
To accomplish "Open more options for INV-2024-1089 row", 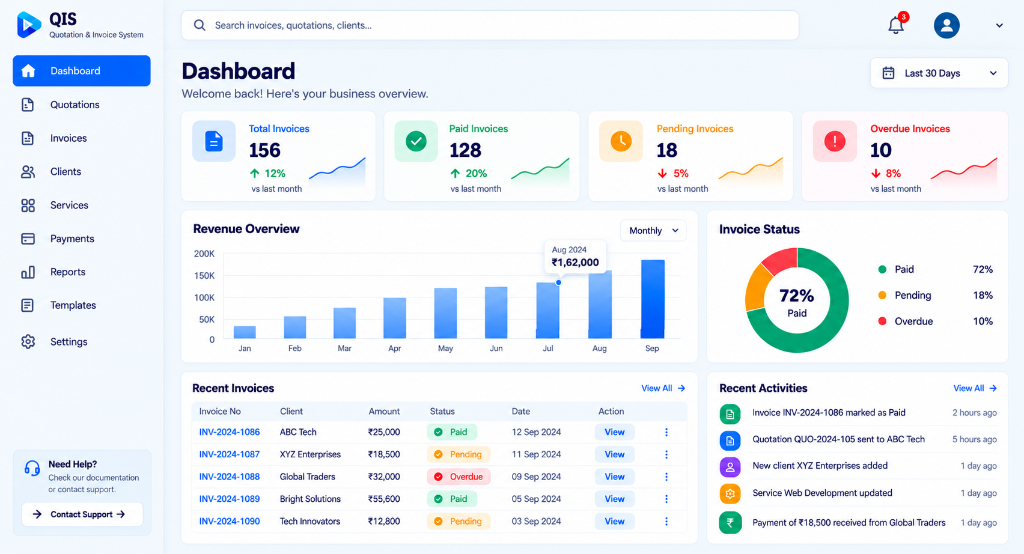I will coord(666,498).
